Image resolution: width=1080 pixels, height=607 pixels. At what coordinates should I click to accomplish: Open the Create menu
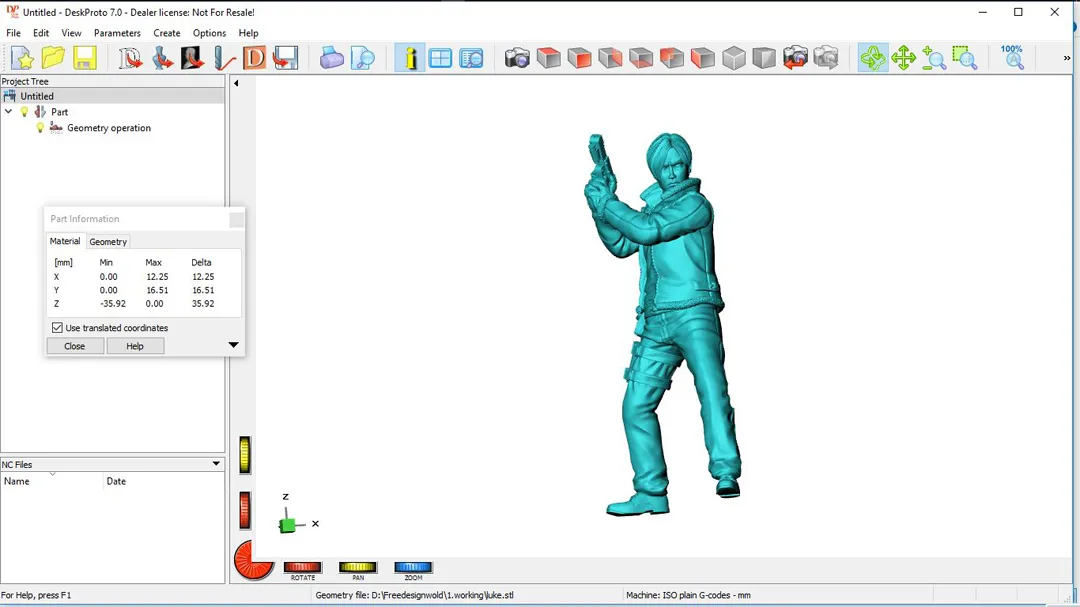(x=167, y=33)
